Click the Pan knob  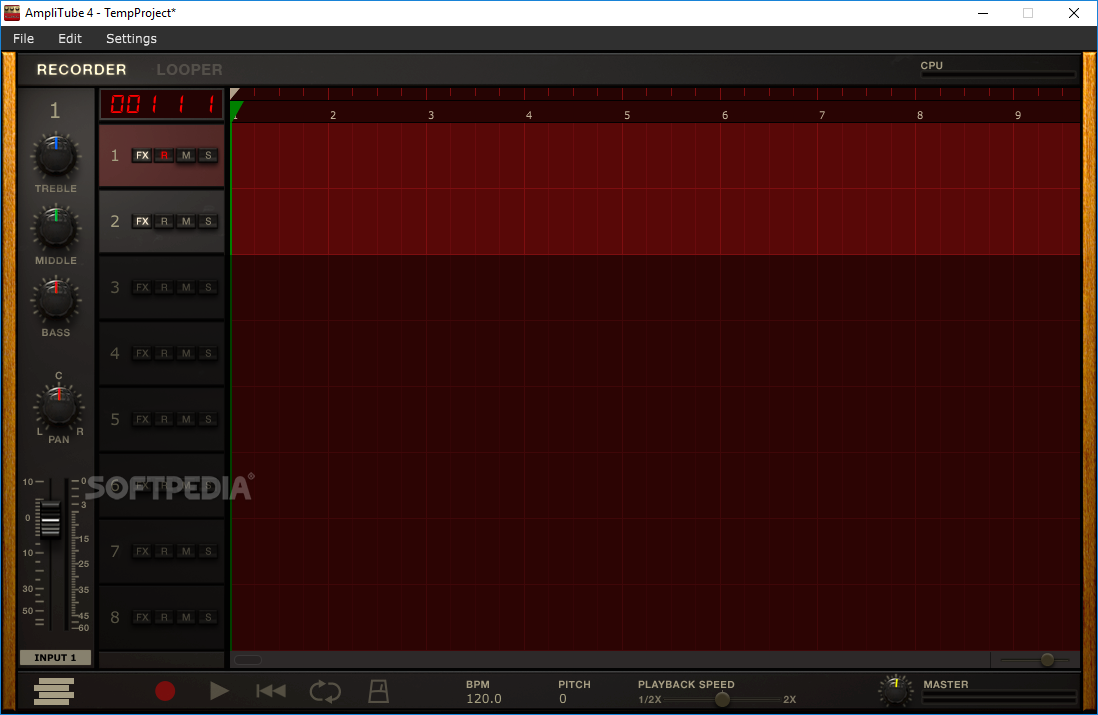coord(59,406)
